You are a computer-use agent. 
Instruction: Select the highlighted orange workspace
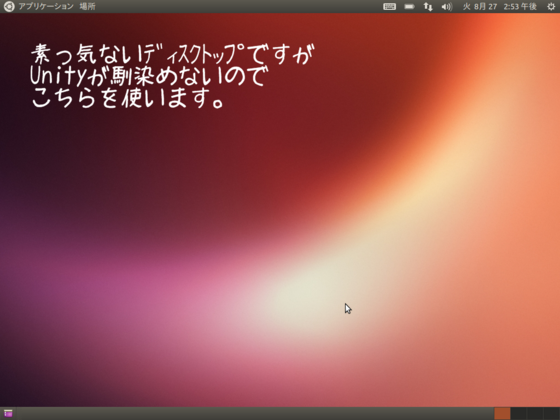(x=502, y=414)
